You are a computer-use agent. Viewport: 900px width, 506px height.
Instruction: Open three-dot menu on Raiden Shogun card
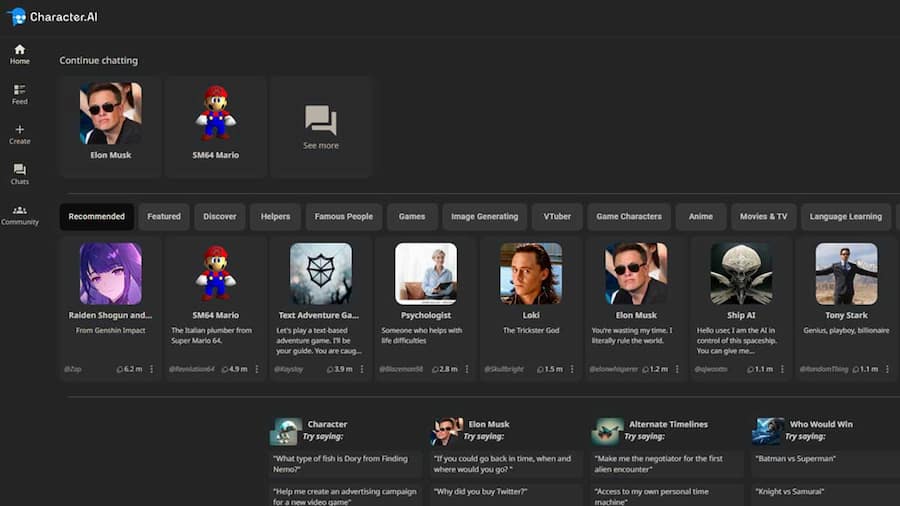tap(152, 369)
